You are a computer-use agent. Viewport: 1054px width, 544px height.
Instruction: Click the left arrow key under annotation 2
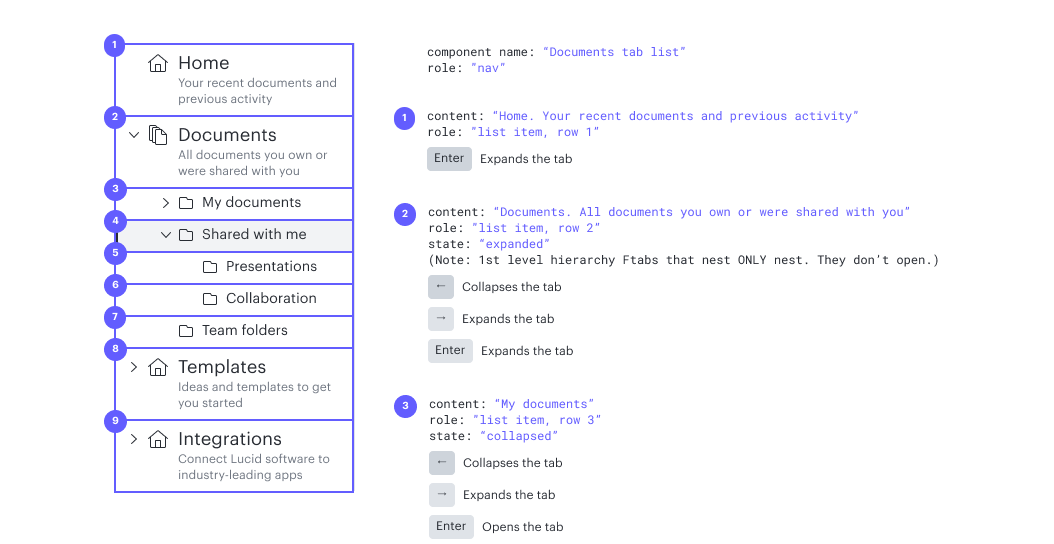pos(441,287)
